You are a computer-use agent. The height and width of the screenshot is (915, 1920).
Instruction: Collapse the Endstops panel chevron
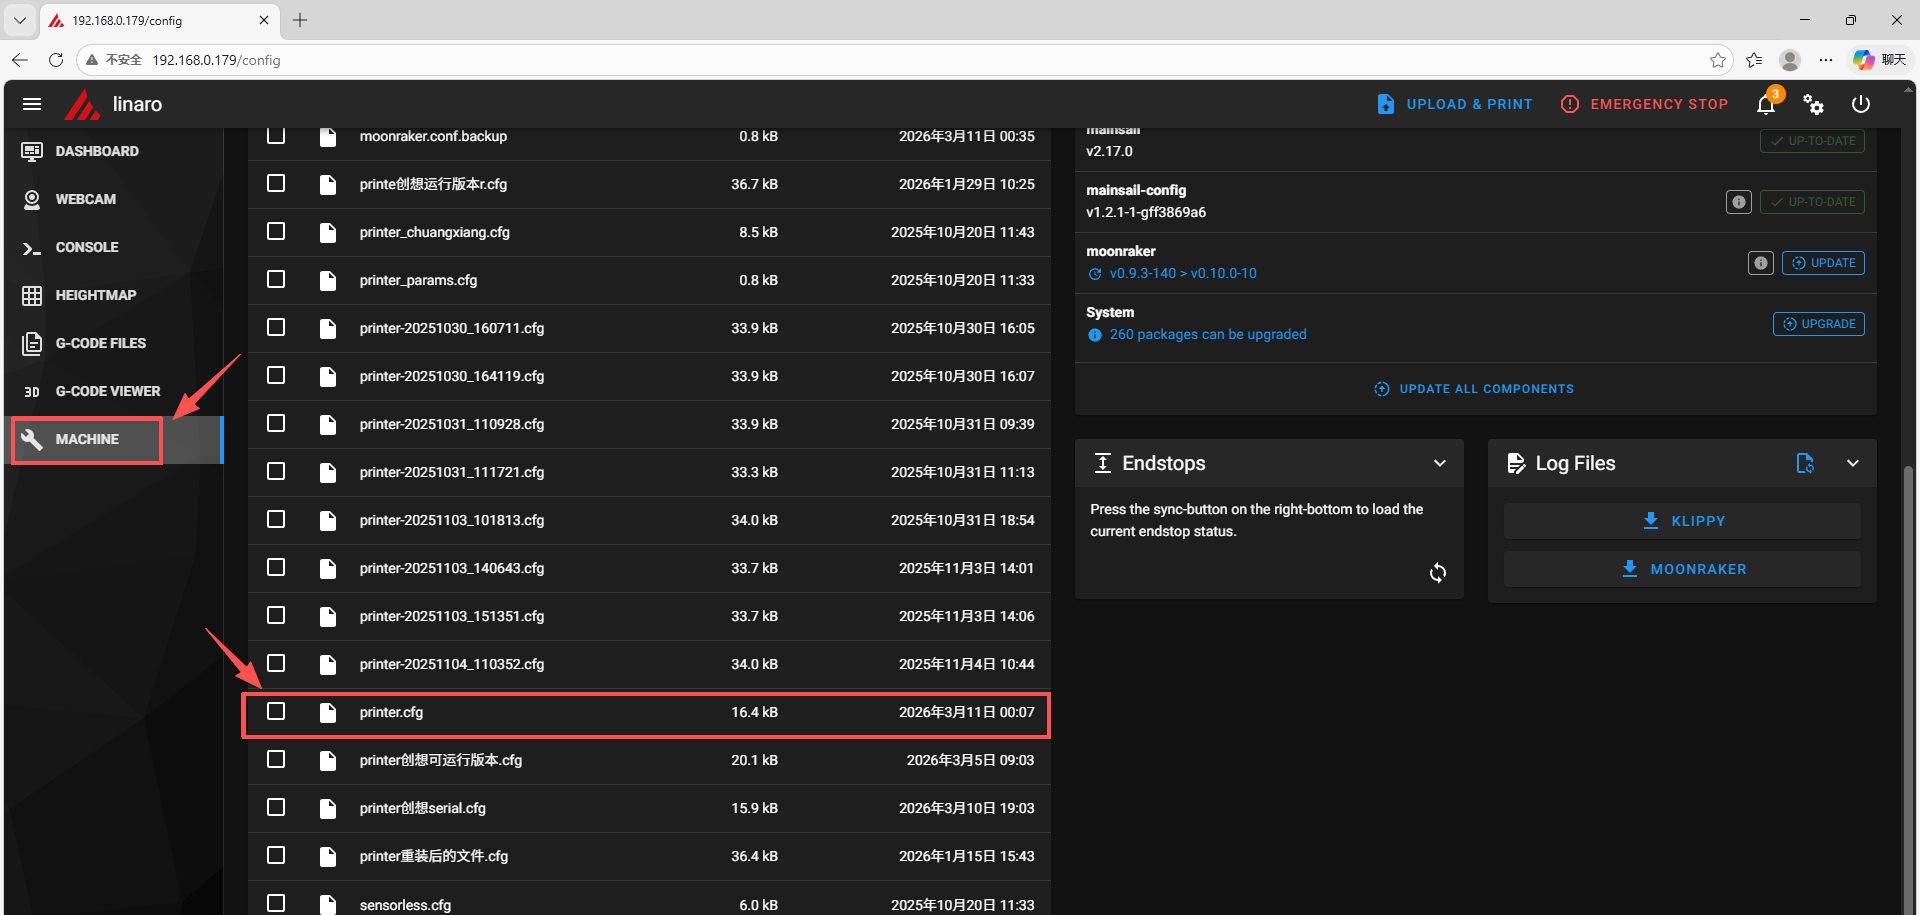(1439, 463)
